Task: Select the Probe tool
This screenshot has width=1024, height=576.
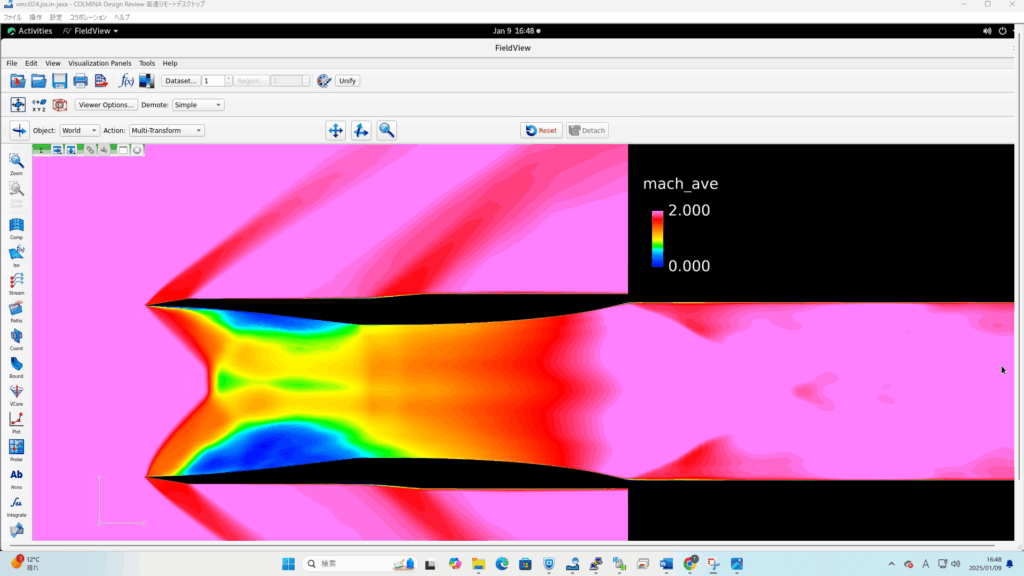Action: point(17,448)
